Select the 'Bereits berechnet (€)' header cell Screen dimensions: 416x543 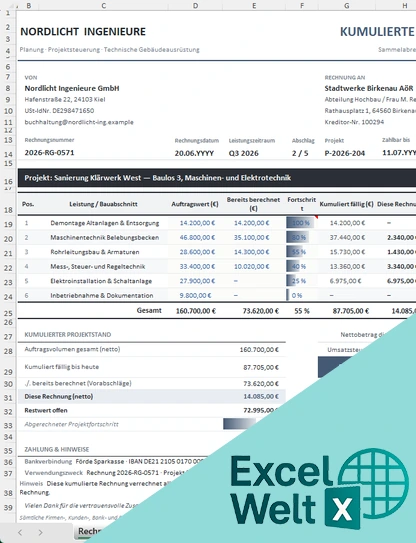click(253, 204)
